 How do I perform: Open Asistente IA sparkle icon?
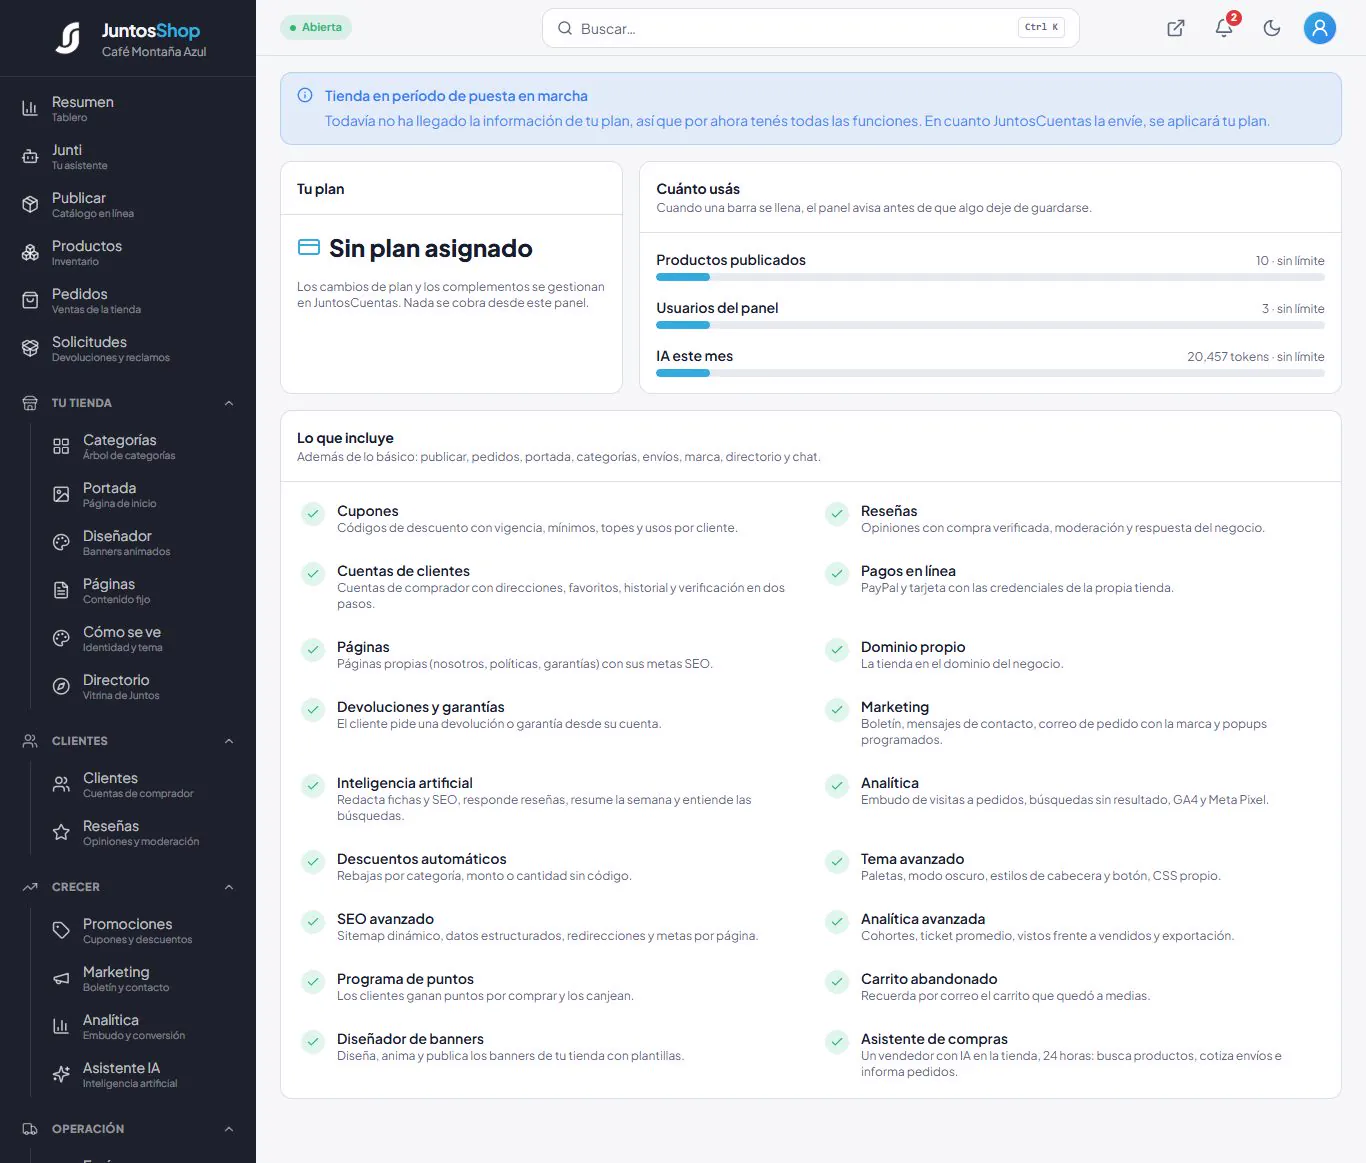pos(61,1074)
